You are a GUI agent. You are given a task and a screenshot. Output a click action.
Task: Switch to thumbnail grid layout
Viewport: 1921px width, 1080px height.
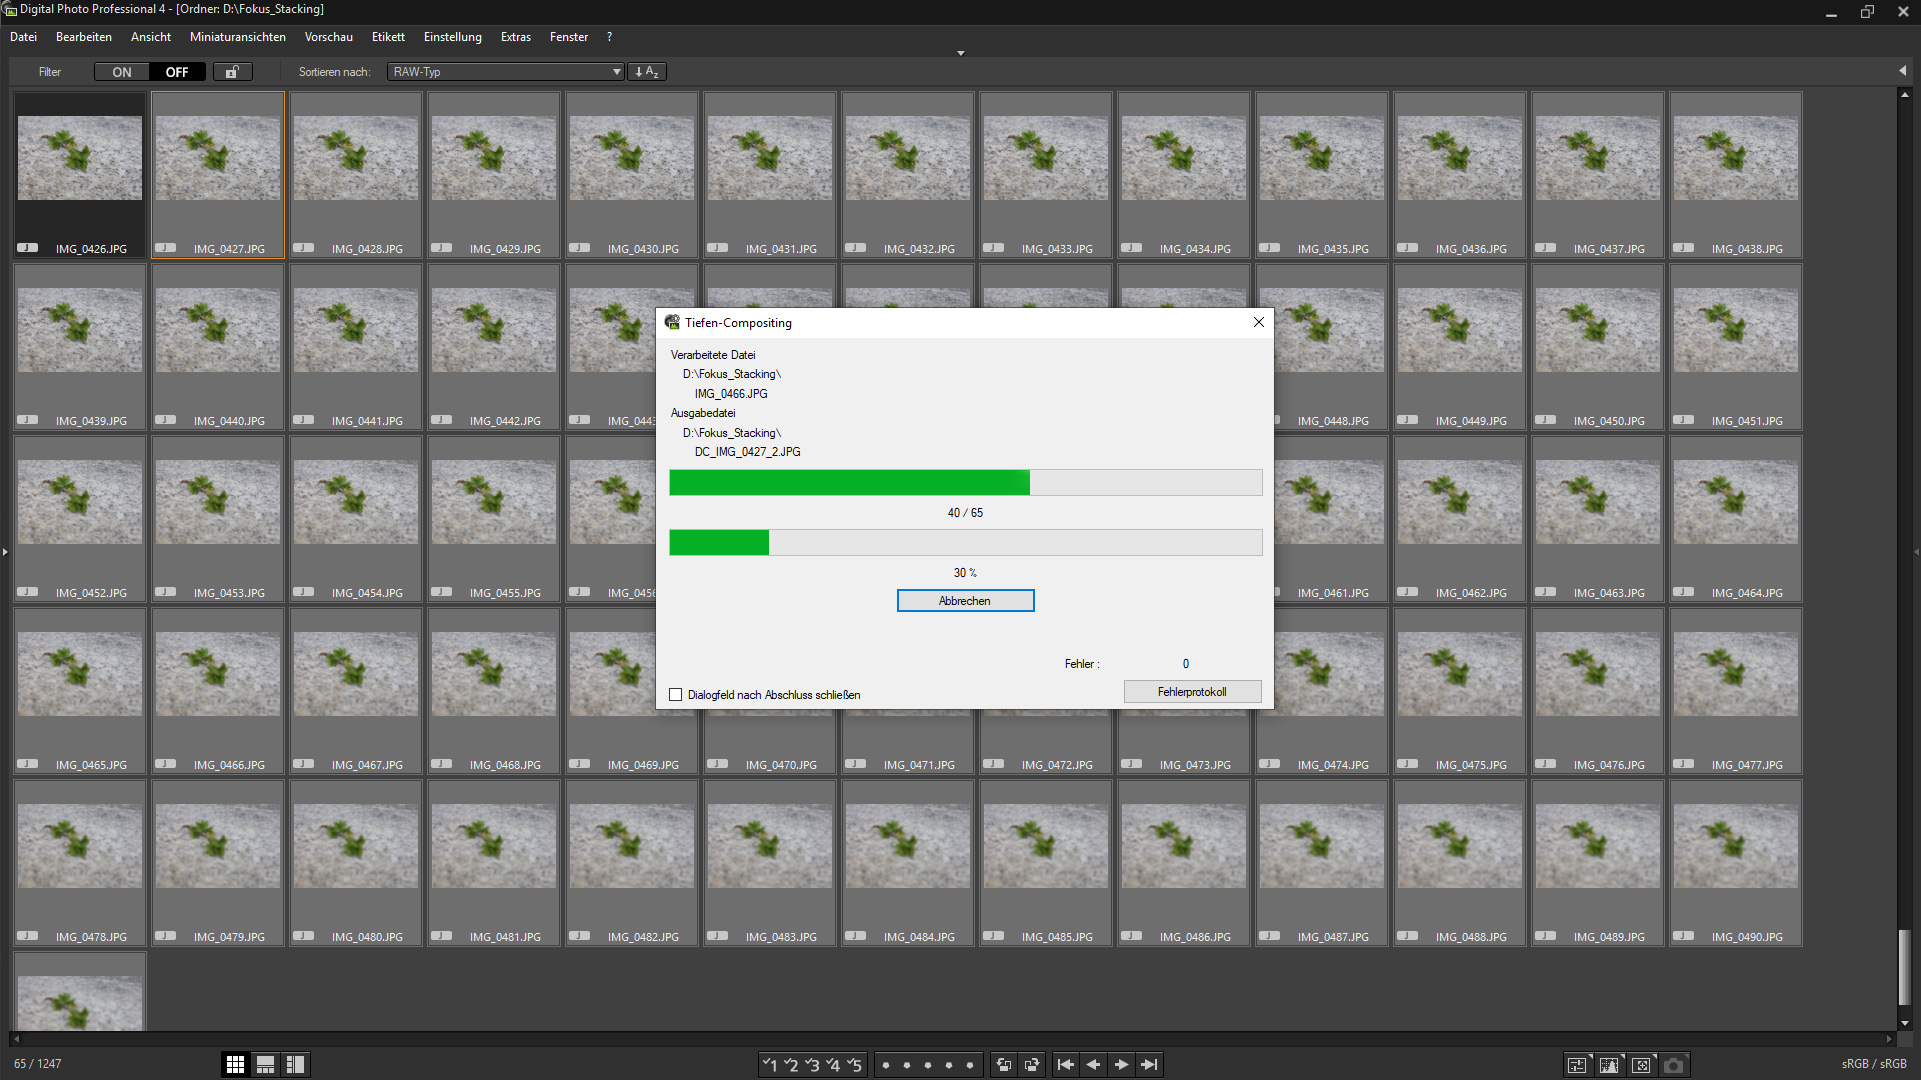[x=235, y=1065]
